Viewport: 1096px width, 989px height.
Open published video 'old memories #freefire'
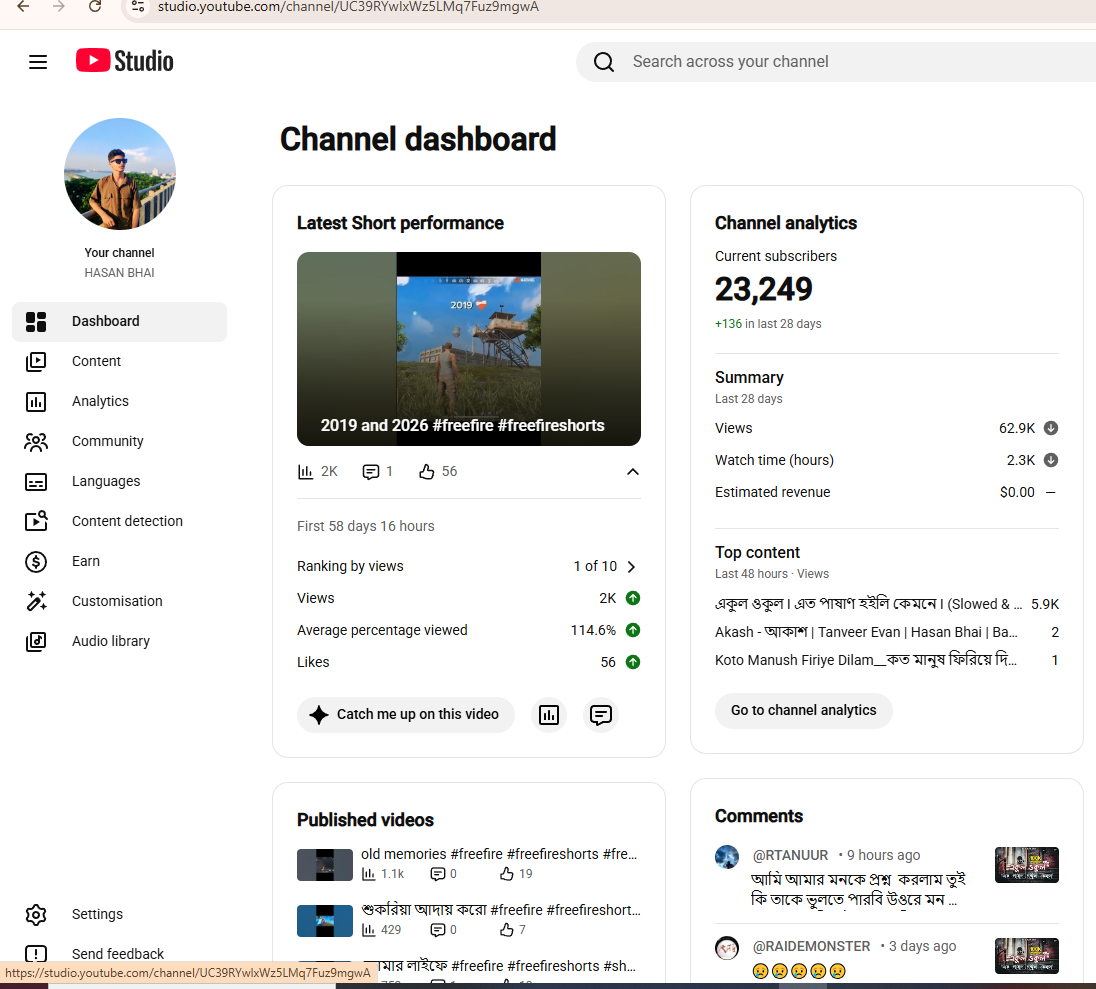pyautogui.click(x=499, y=854)
